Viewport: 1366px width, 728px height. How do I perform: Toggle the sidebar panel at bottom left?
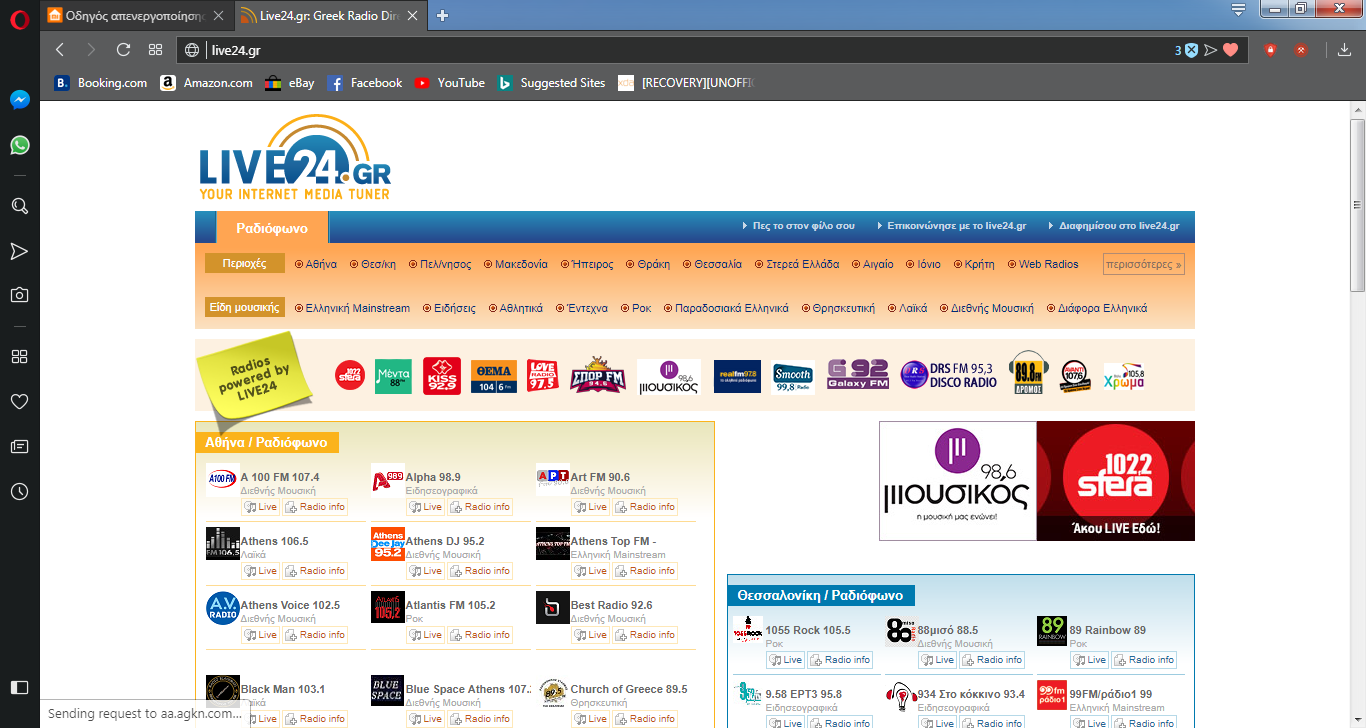coord(19,687)
